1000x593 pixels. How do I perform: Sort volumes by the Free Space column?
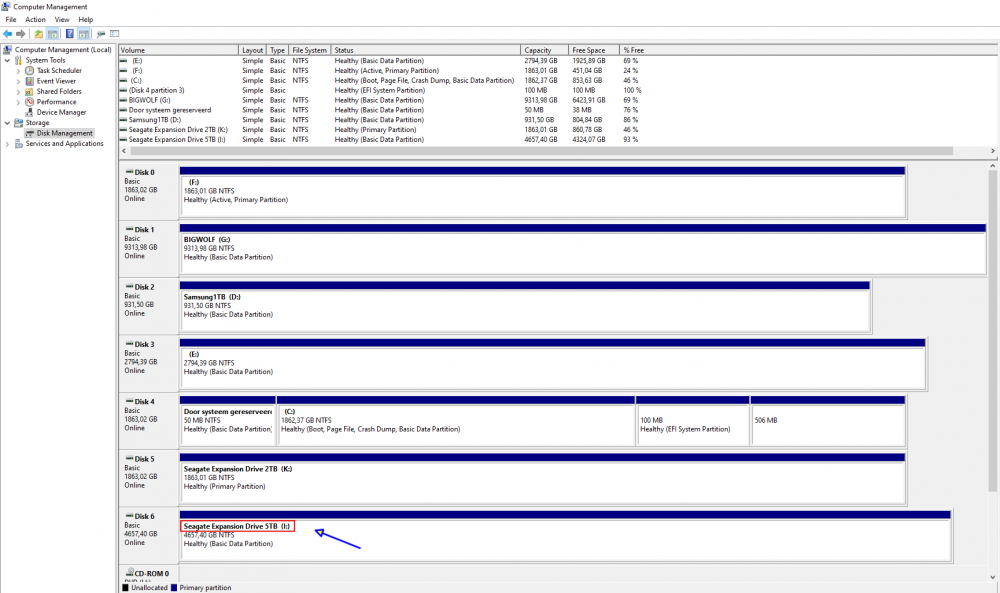(590, 49)
